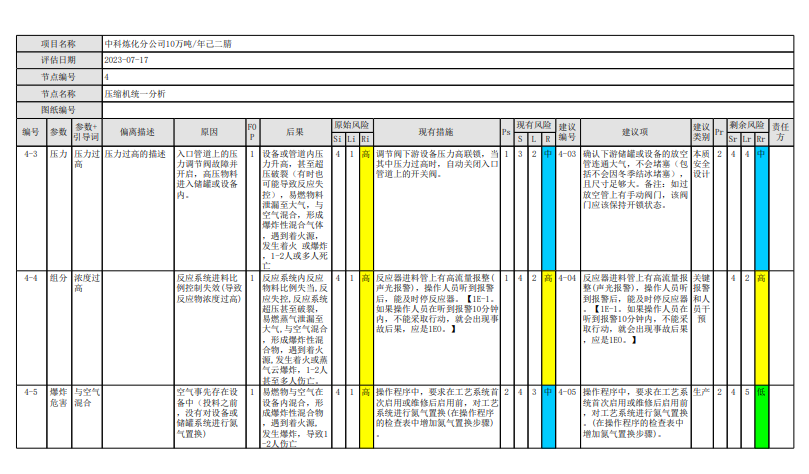
Task: Select the 项目名称 label cell
Action: (59, 44)
